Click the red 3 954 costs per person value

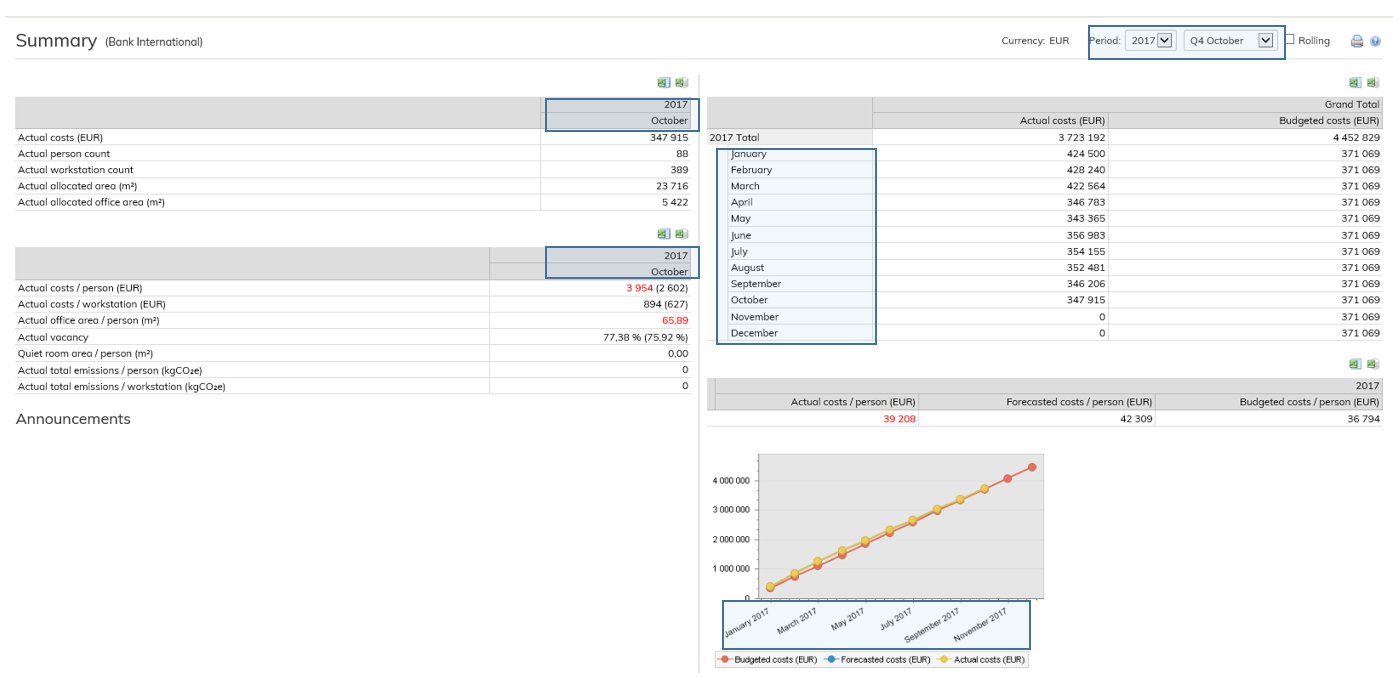pyautogui.click(x=639, y=288)
